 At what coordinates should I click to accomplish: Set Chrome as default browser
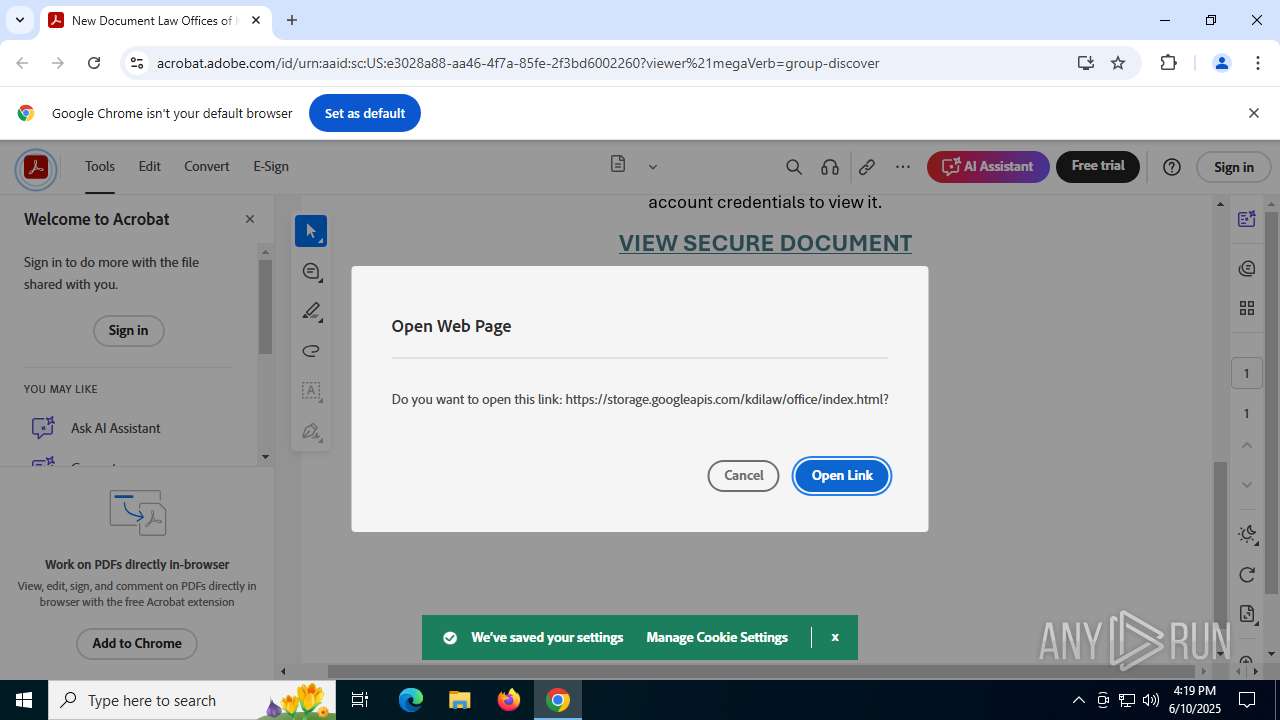click(x=365, y=113)
